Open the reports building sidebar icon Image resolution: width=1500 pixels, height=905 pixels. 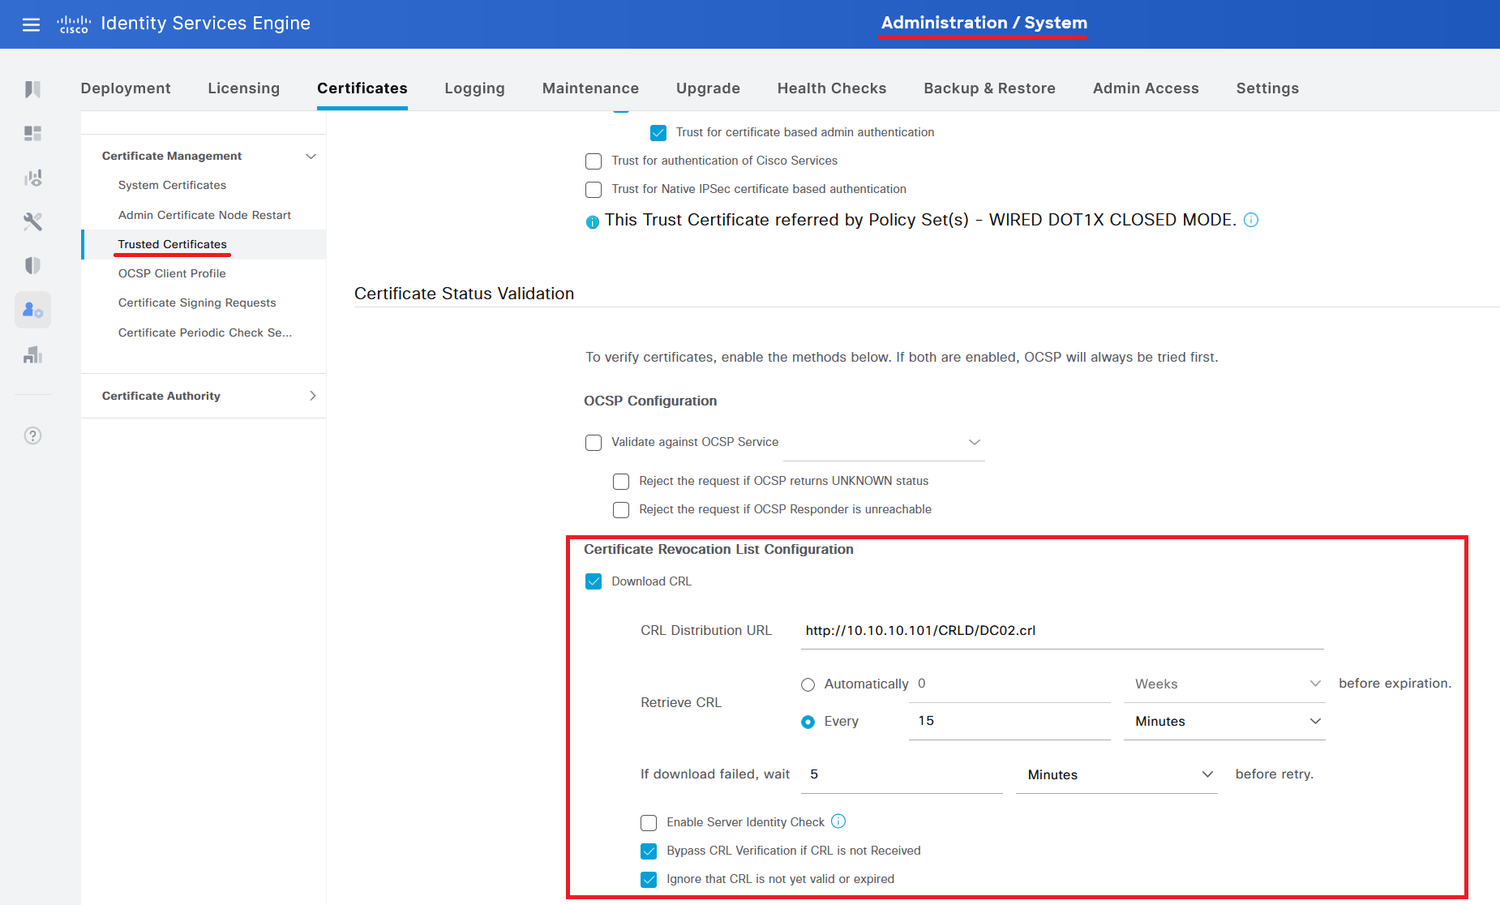click(33, 354)
